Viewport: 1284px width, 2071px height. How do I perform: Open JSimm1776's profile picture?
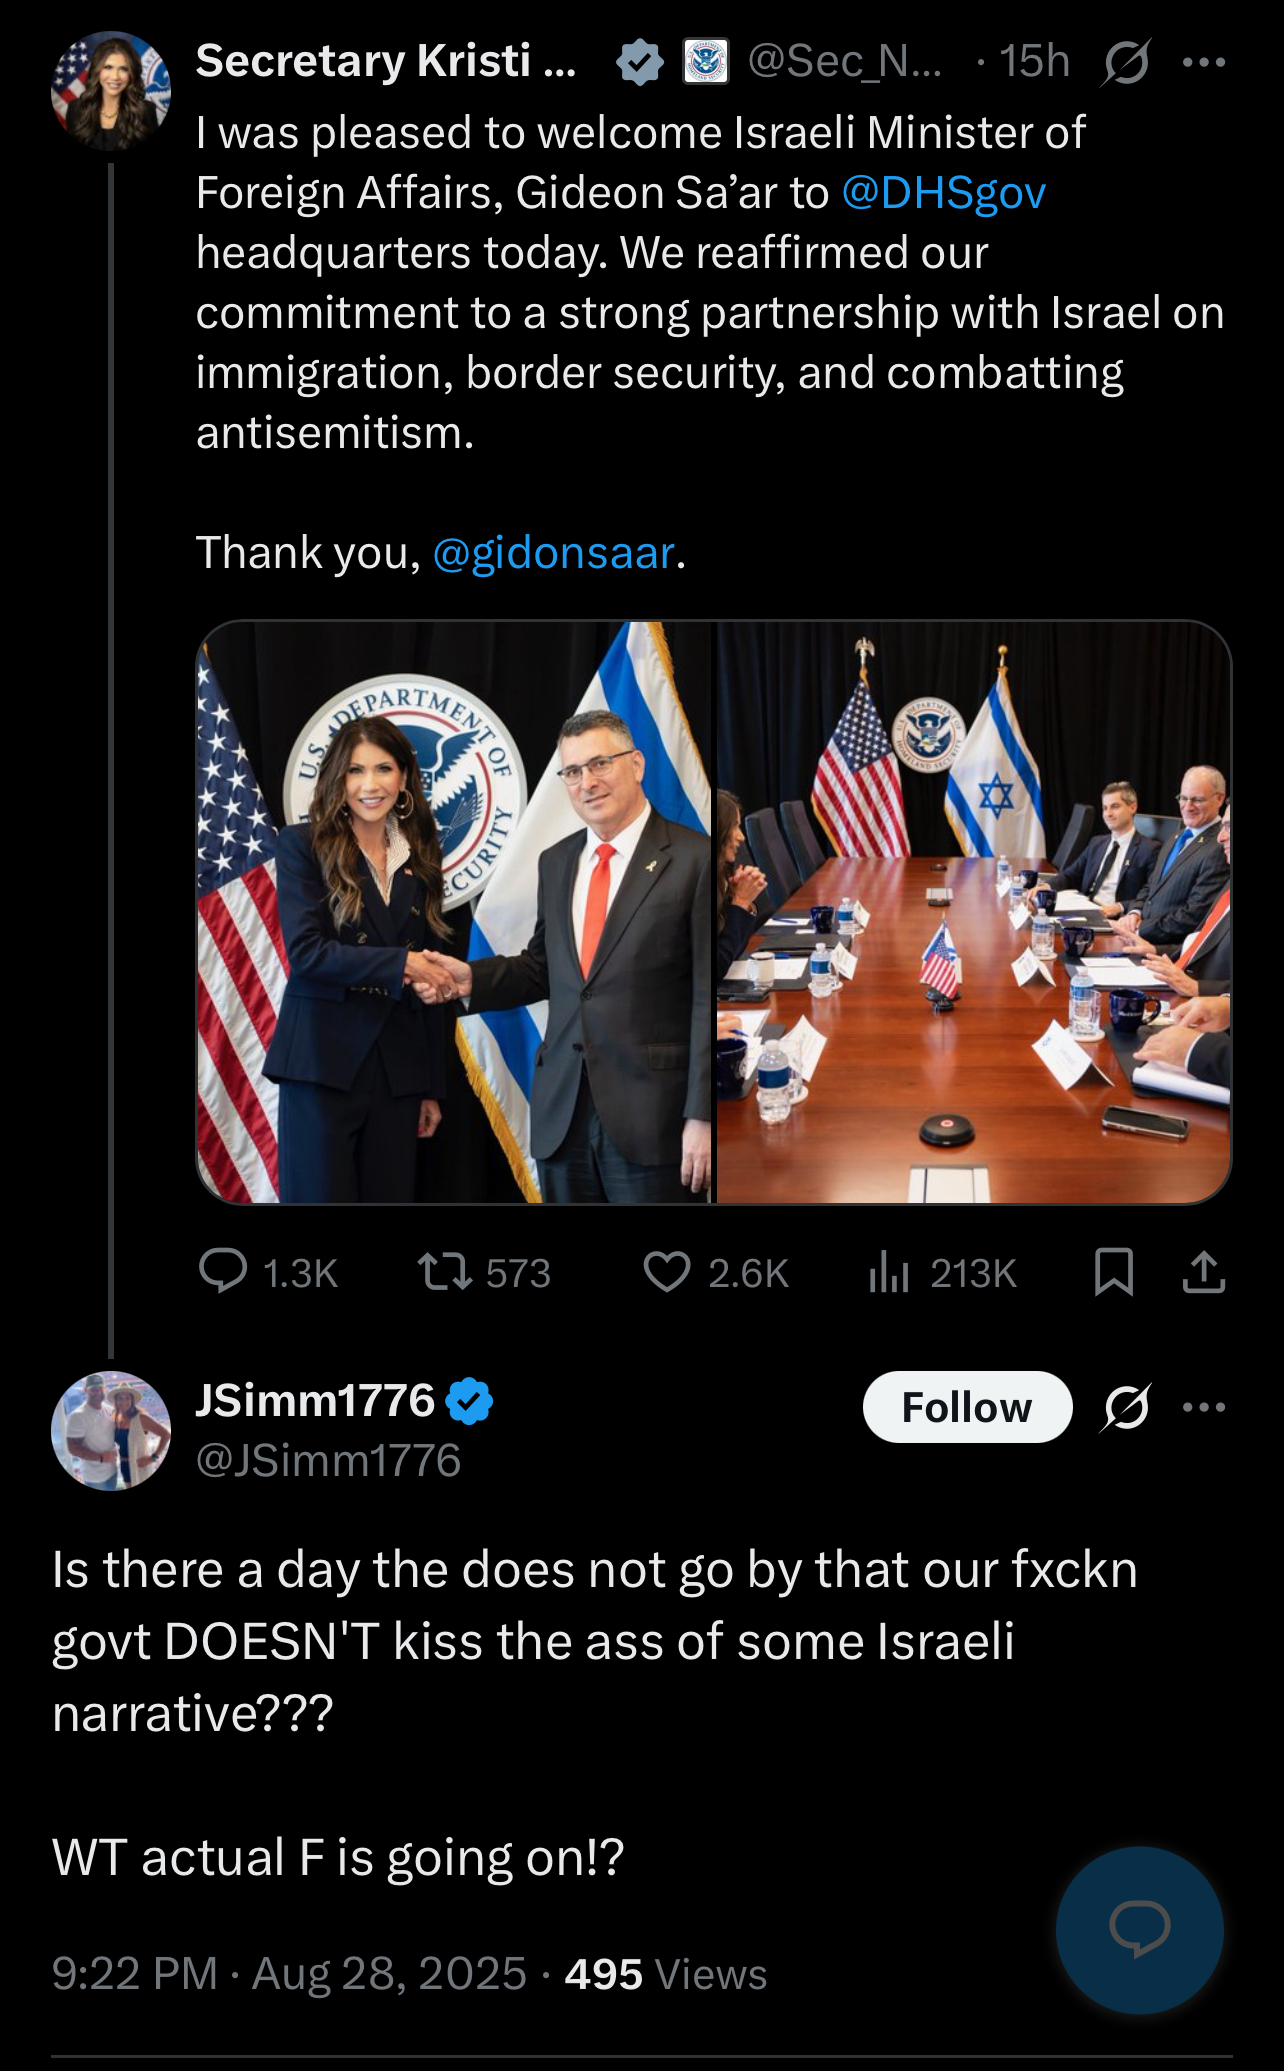pyautogui.click(x=111, y=1430)
